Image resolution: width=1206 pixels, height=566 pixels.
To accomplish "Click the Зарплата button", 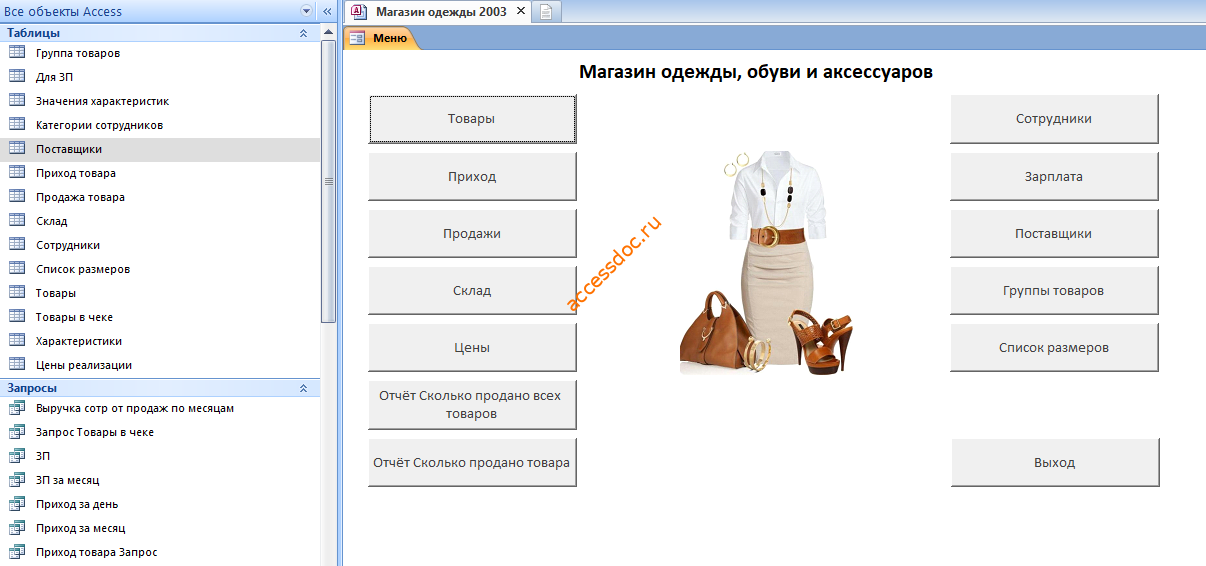I will pyautogui.click(x=1054, y=176).
